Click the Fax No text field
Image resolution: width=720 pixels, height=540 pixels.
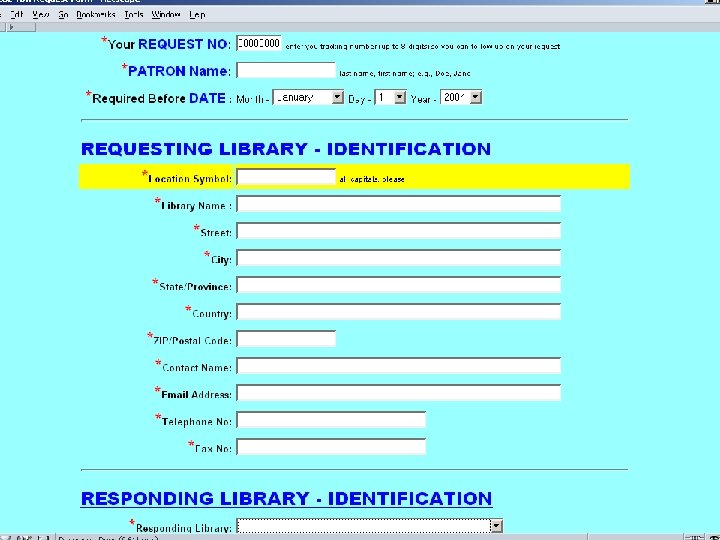pos(331,447)
